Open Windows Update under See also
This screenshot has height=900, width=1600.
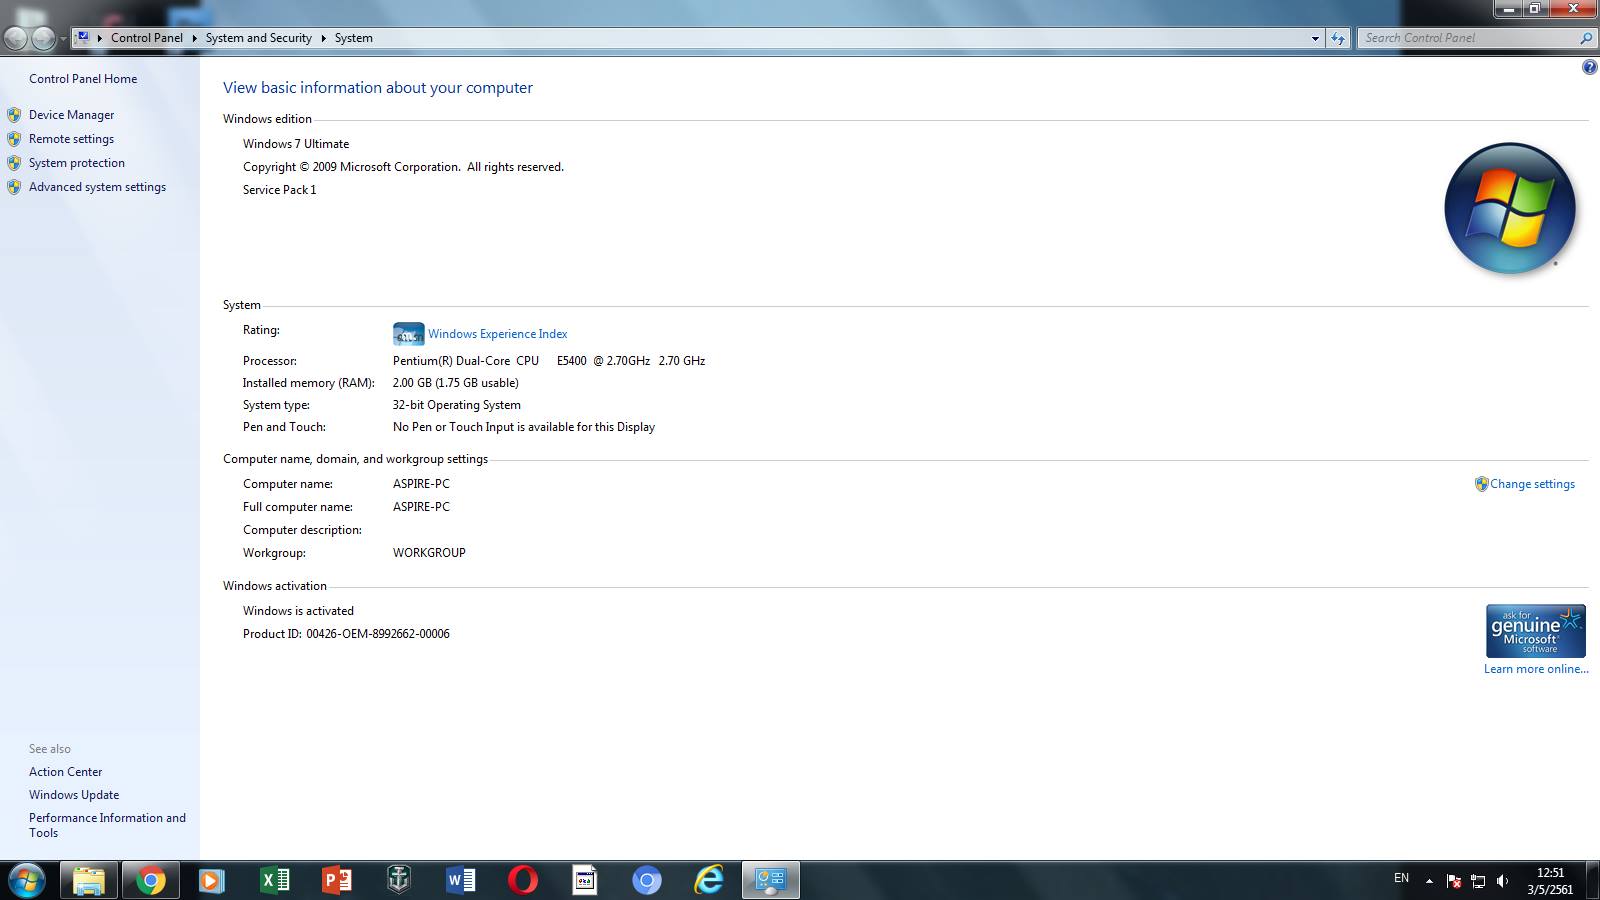74,795
